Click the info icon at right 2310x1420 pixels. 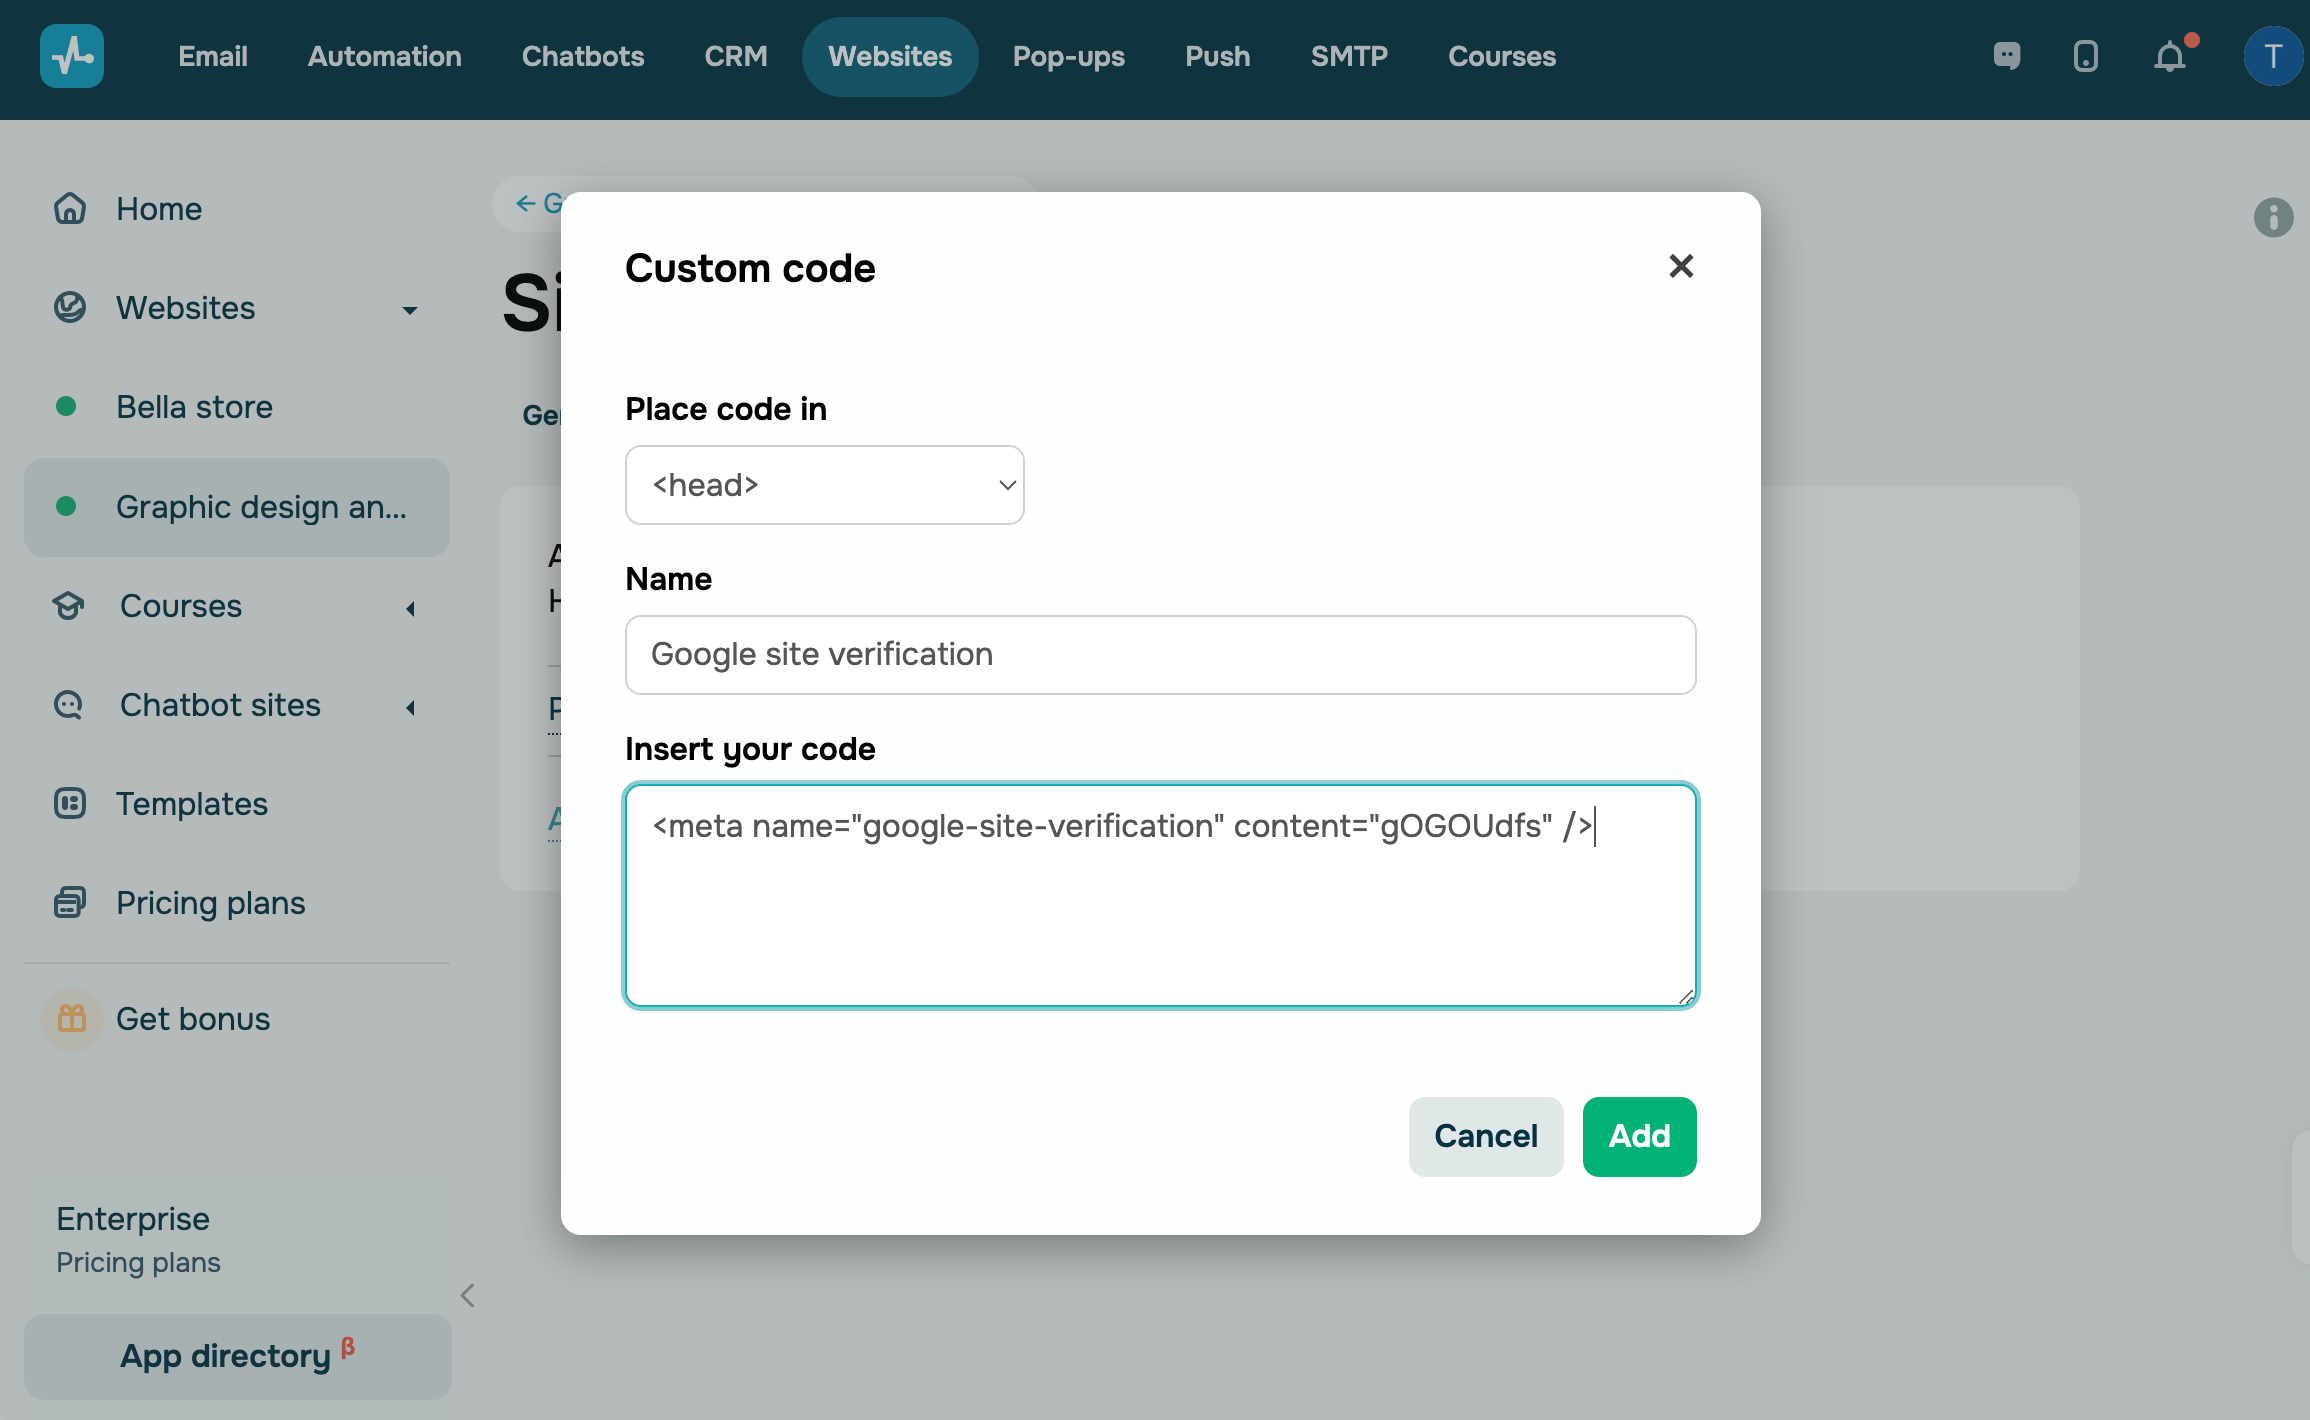[x=2273, y=217]
